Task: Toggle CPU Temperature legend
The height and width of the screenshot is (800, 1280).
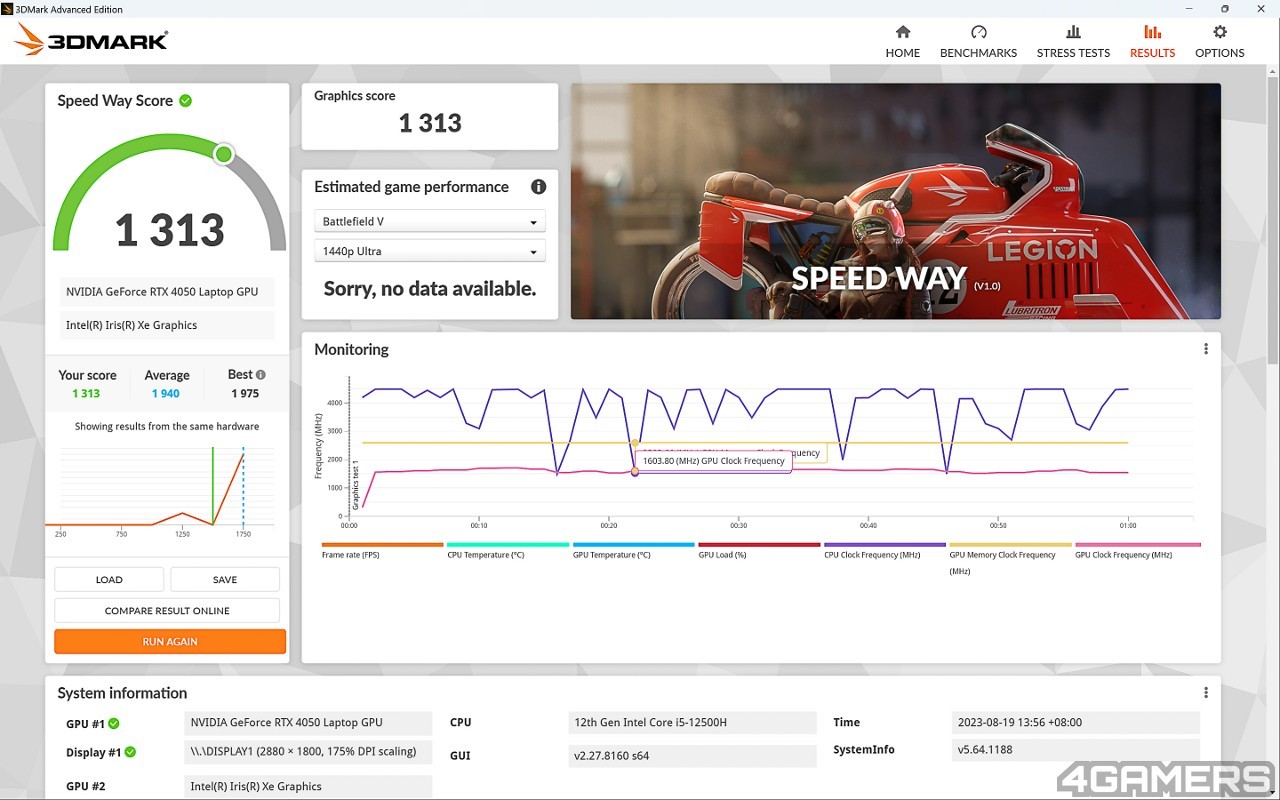Action: (508, 551)
